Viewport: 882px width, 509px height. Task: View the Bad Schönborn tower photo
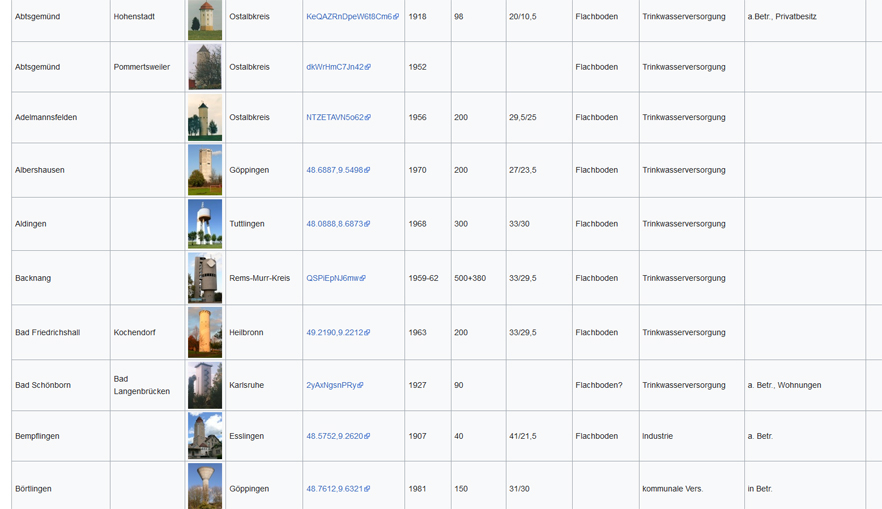click(x=205, y=385)
